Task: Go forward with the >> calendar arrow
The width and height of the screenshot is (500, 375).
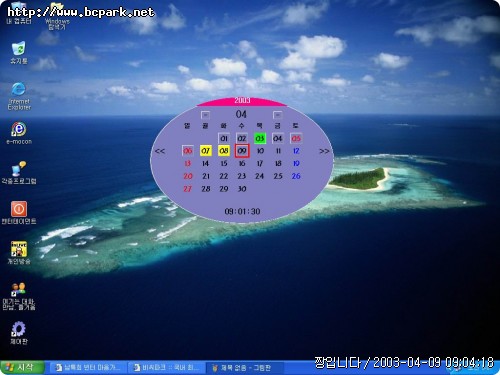Action: pos(324,151)
